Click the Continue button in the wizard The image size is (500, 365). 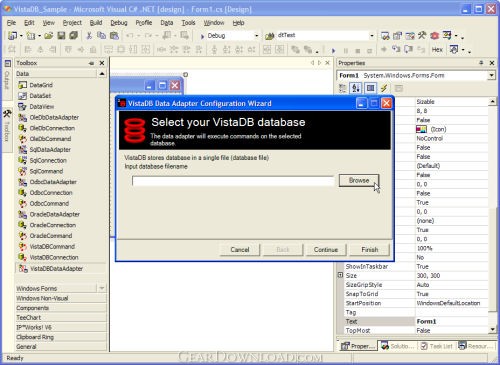(x=326, y=249)
